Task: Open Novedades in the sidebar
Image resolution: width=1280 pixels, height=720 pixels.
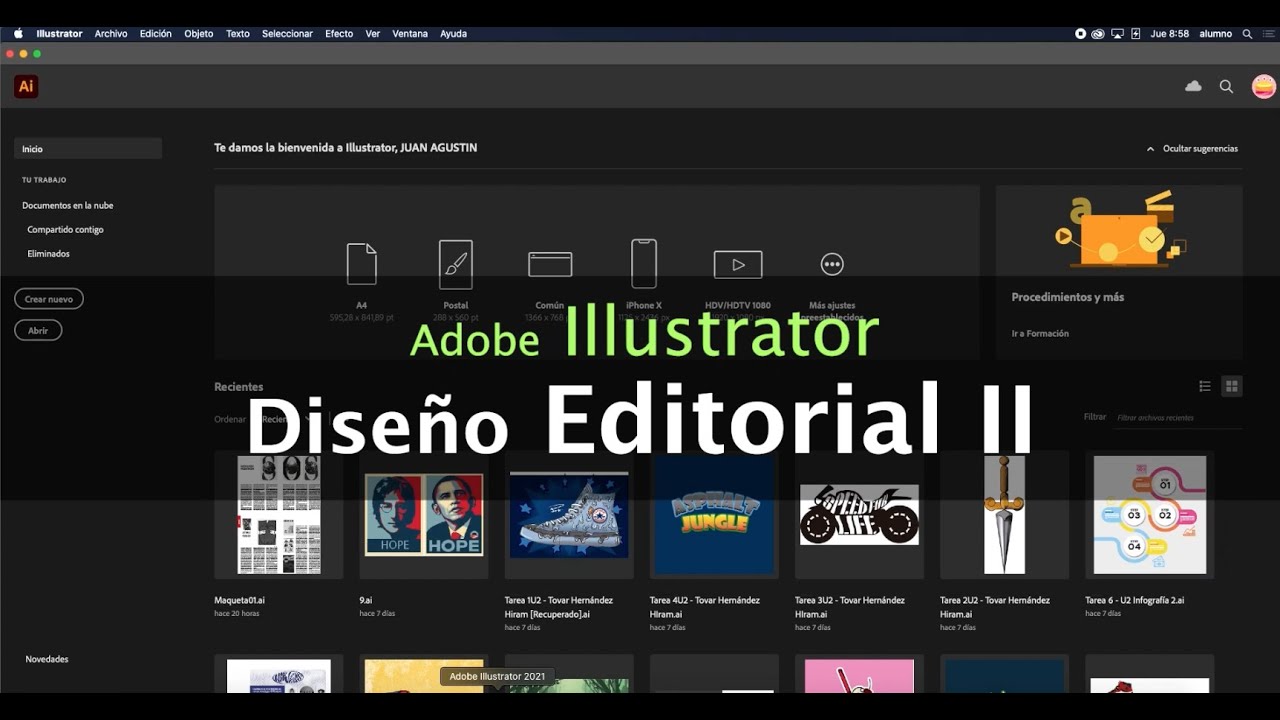Action: pos(47,659)
